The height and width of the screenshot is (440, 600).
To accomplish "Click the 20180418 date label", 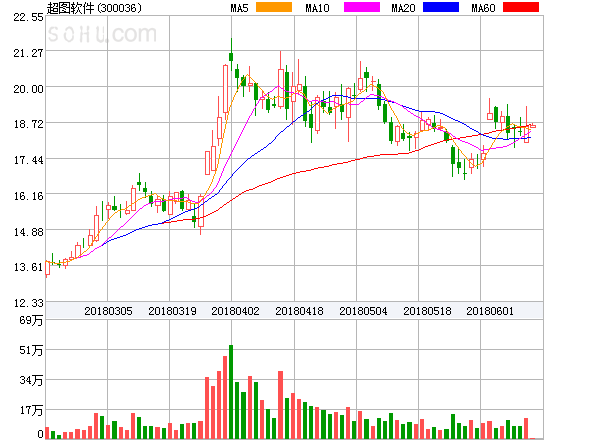I will point(299,311).
